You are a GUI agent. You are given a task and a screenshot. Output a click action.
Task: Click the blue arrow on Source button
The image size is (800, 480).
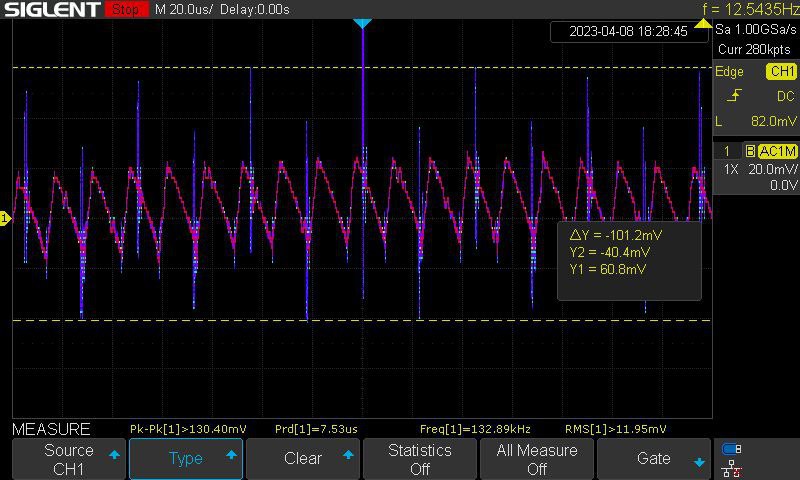[114, 454]
